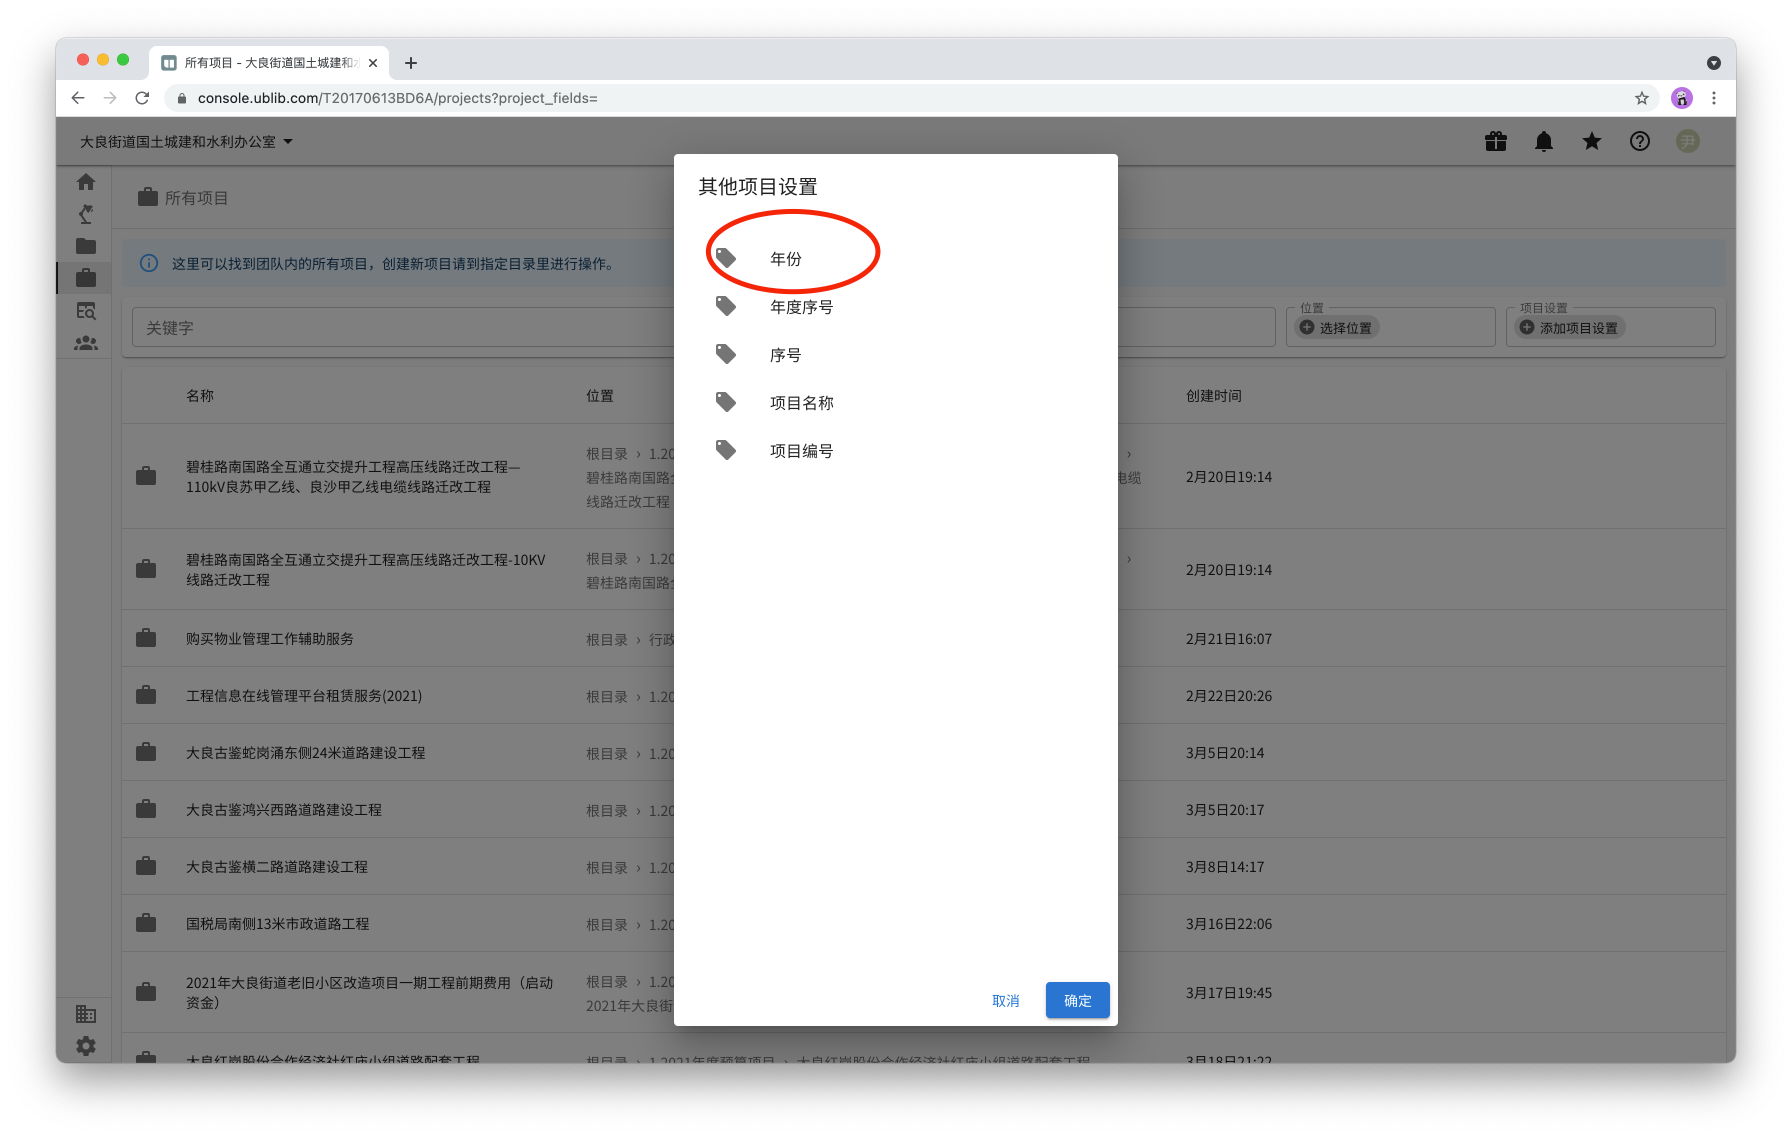Viewport: 1792px width, 1137px height.
Task: Open the notifications bell
Action: [x=1543, y=142]
